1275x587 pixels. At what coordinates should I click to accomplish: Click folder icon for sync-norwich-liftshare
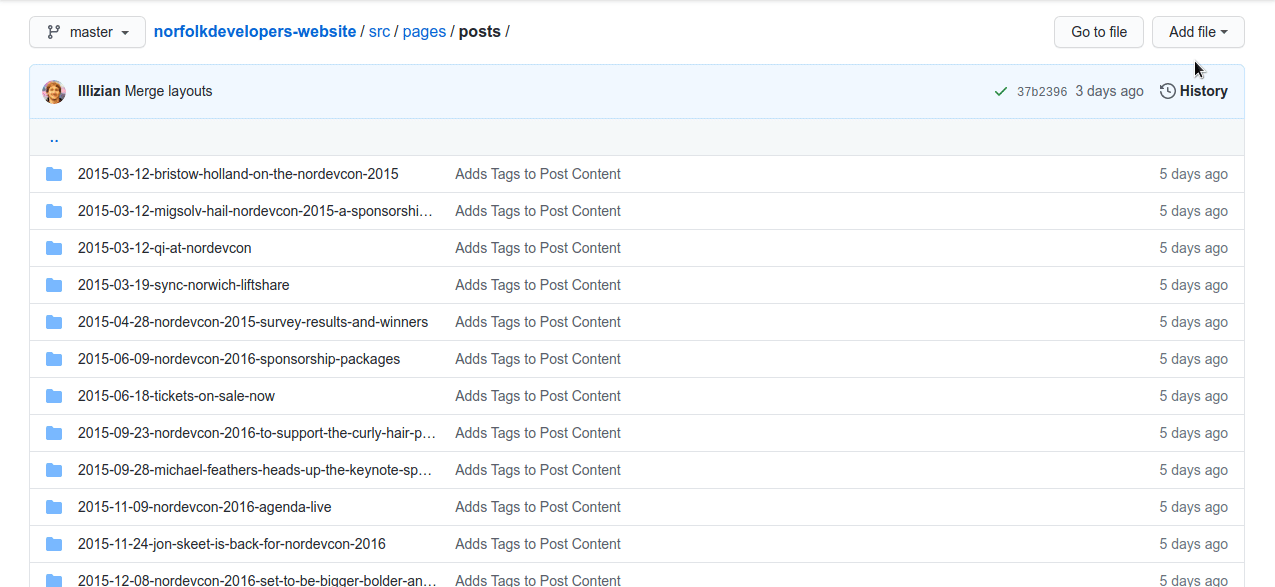click(x=54, y=285)
